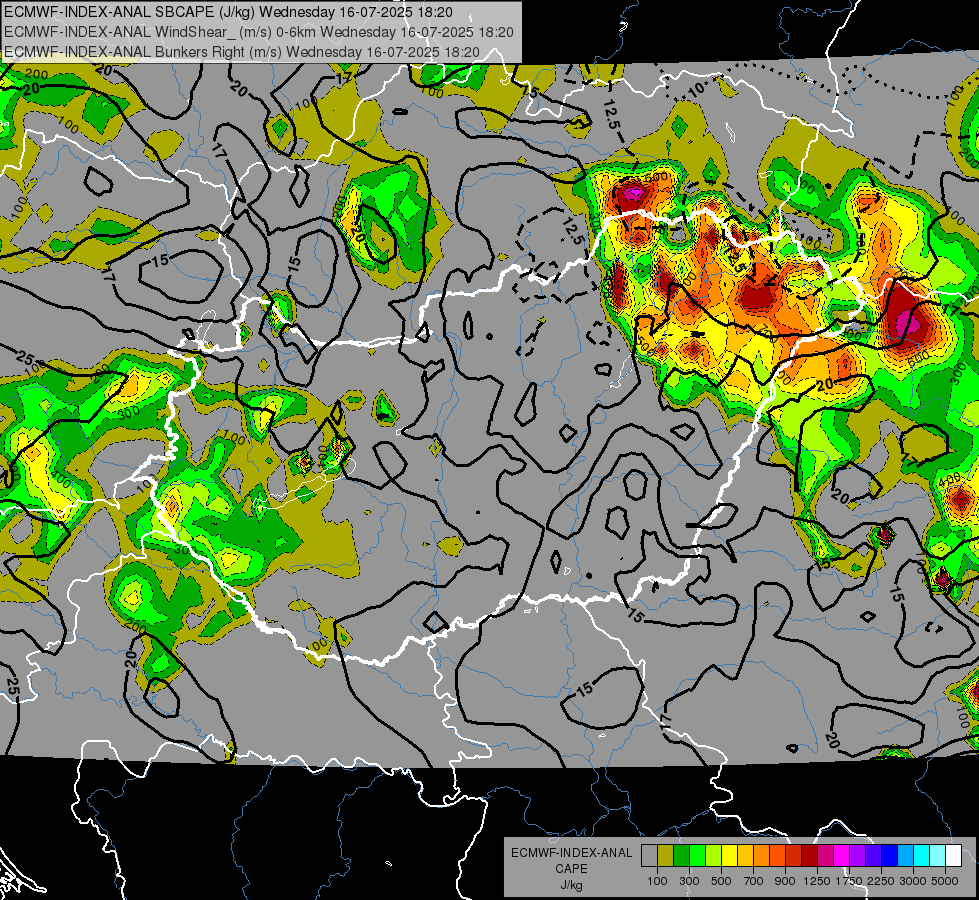This screenshot has width=979, height=900.
Task: Select the bright green legend swatch
Action: (697, 855)
